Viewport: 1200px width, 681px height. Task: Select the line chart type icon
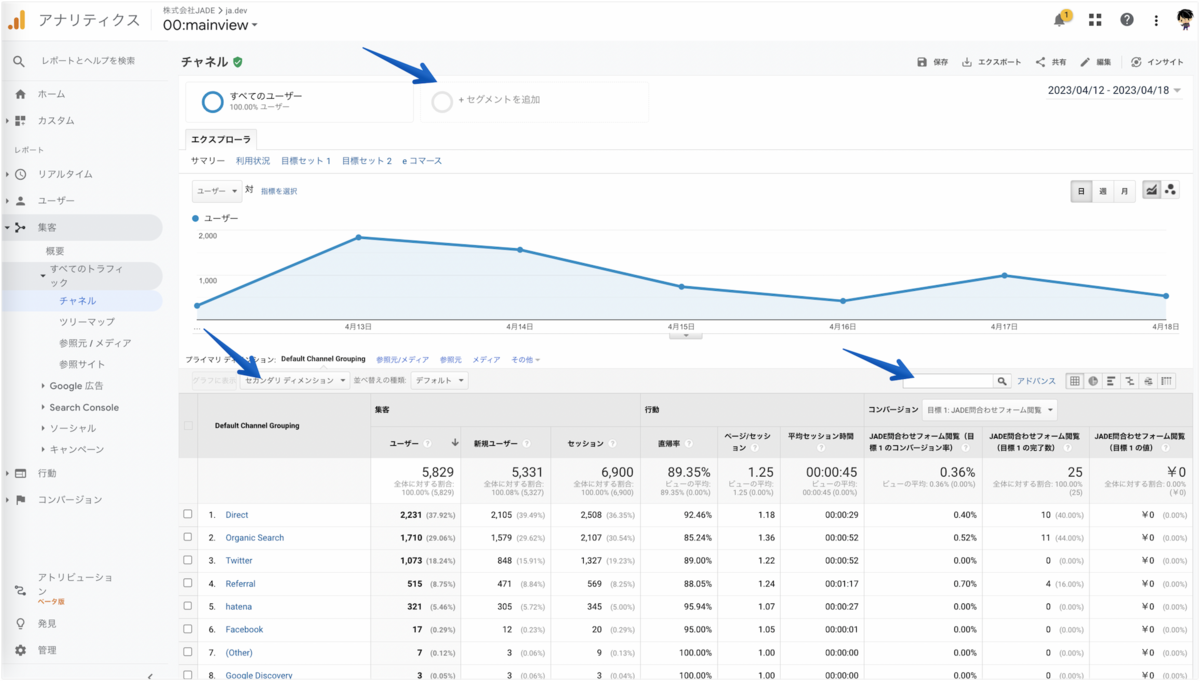[x=1152, y=190]
